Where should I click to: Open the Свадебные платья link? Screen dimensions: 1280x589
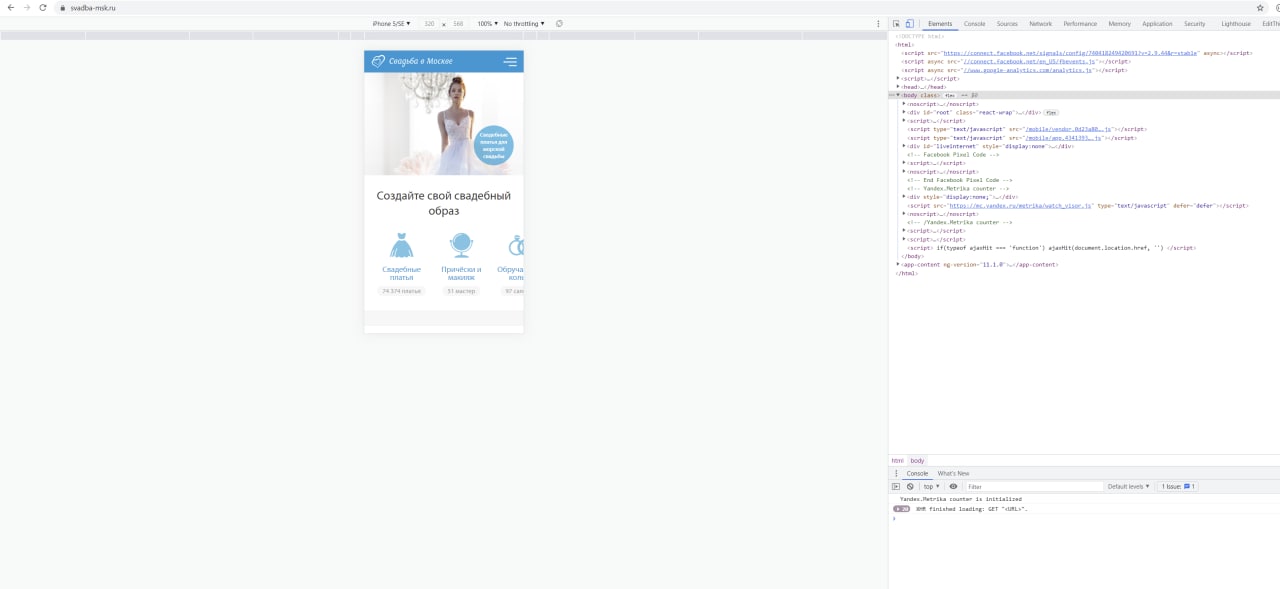pyautogui.click(x=401, y=273)
